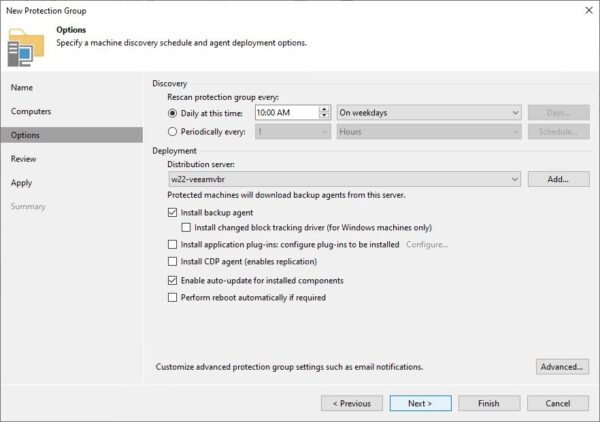Click 'Protected machines will download backup agents' text
The height and width of the screenshot is (422, 600).
[286, 195]
